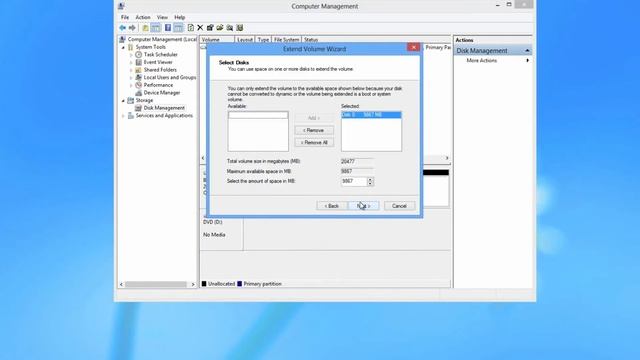640x360 pixels.
Task: Click the Up One Level folder icon
Action: (x=145, y=28)
